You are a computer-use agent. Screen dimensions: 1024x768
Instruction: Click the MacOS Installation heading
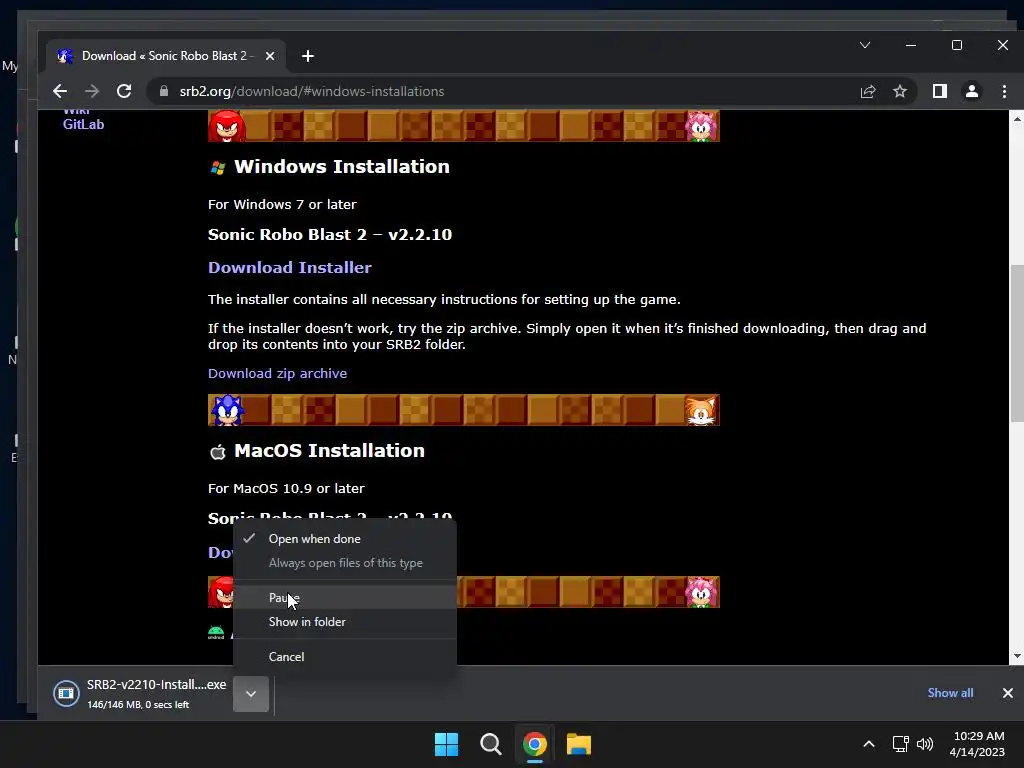pos(329,451)
